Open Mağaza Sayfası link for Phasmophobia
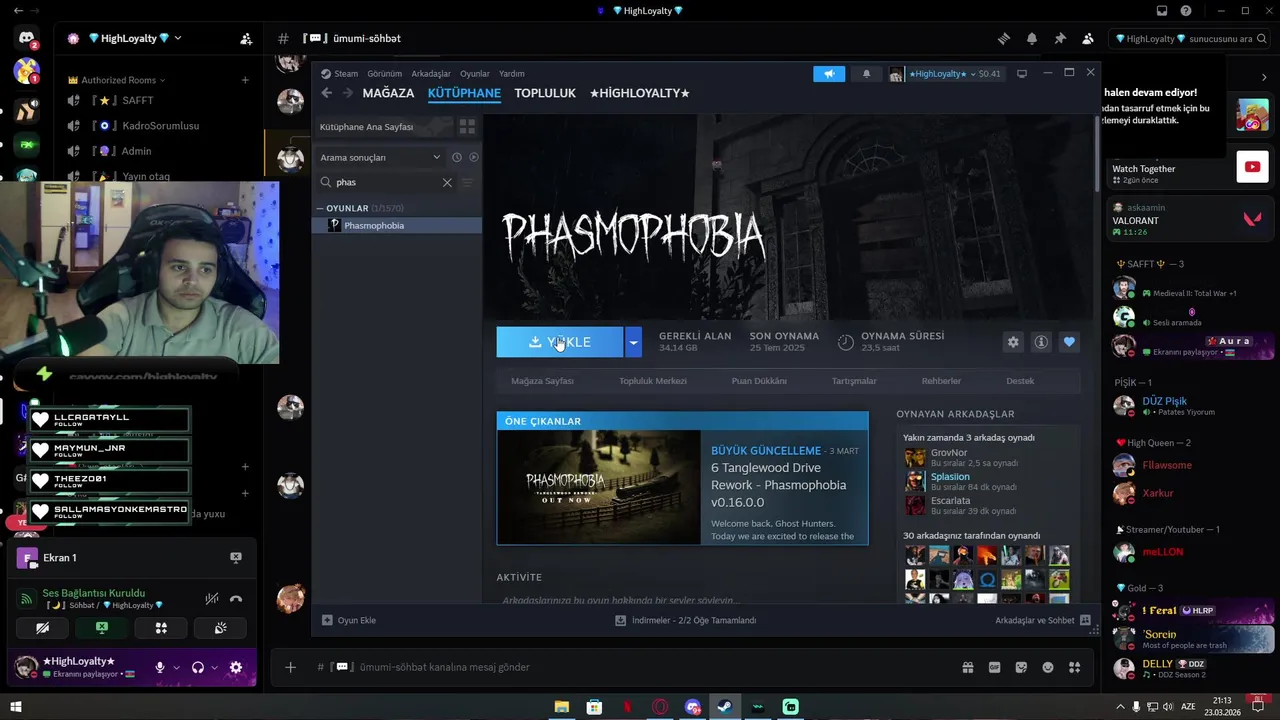This screenshot has width=1280, height=720. 542,381
